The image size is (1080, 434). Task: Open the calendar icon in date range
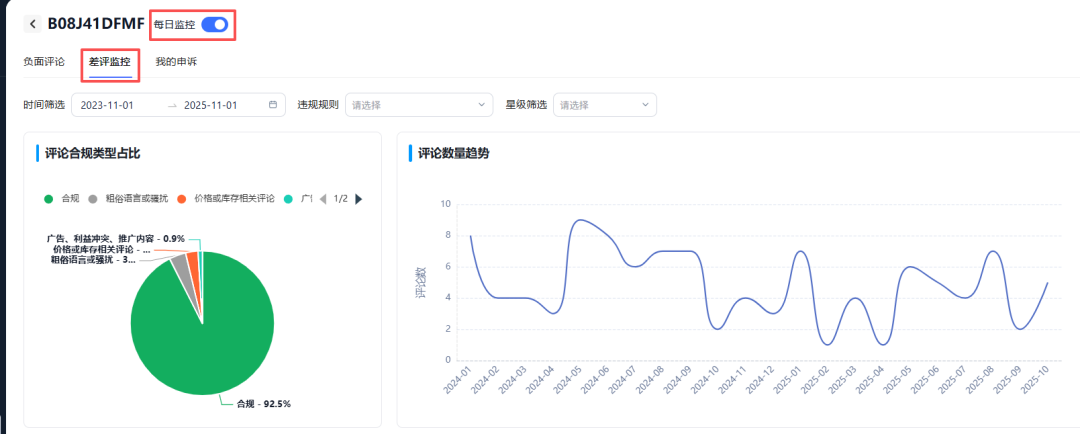273,105
